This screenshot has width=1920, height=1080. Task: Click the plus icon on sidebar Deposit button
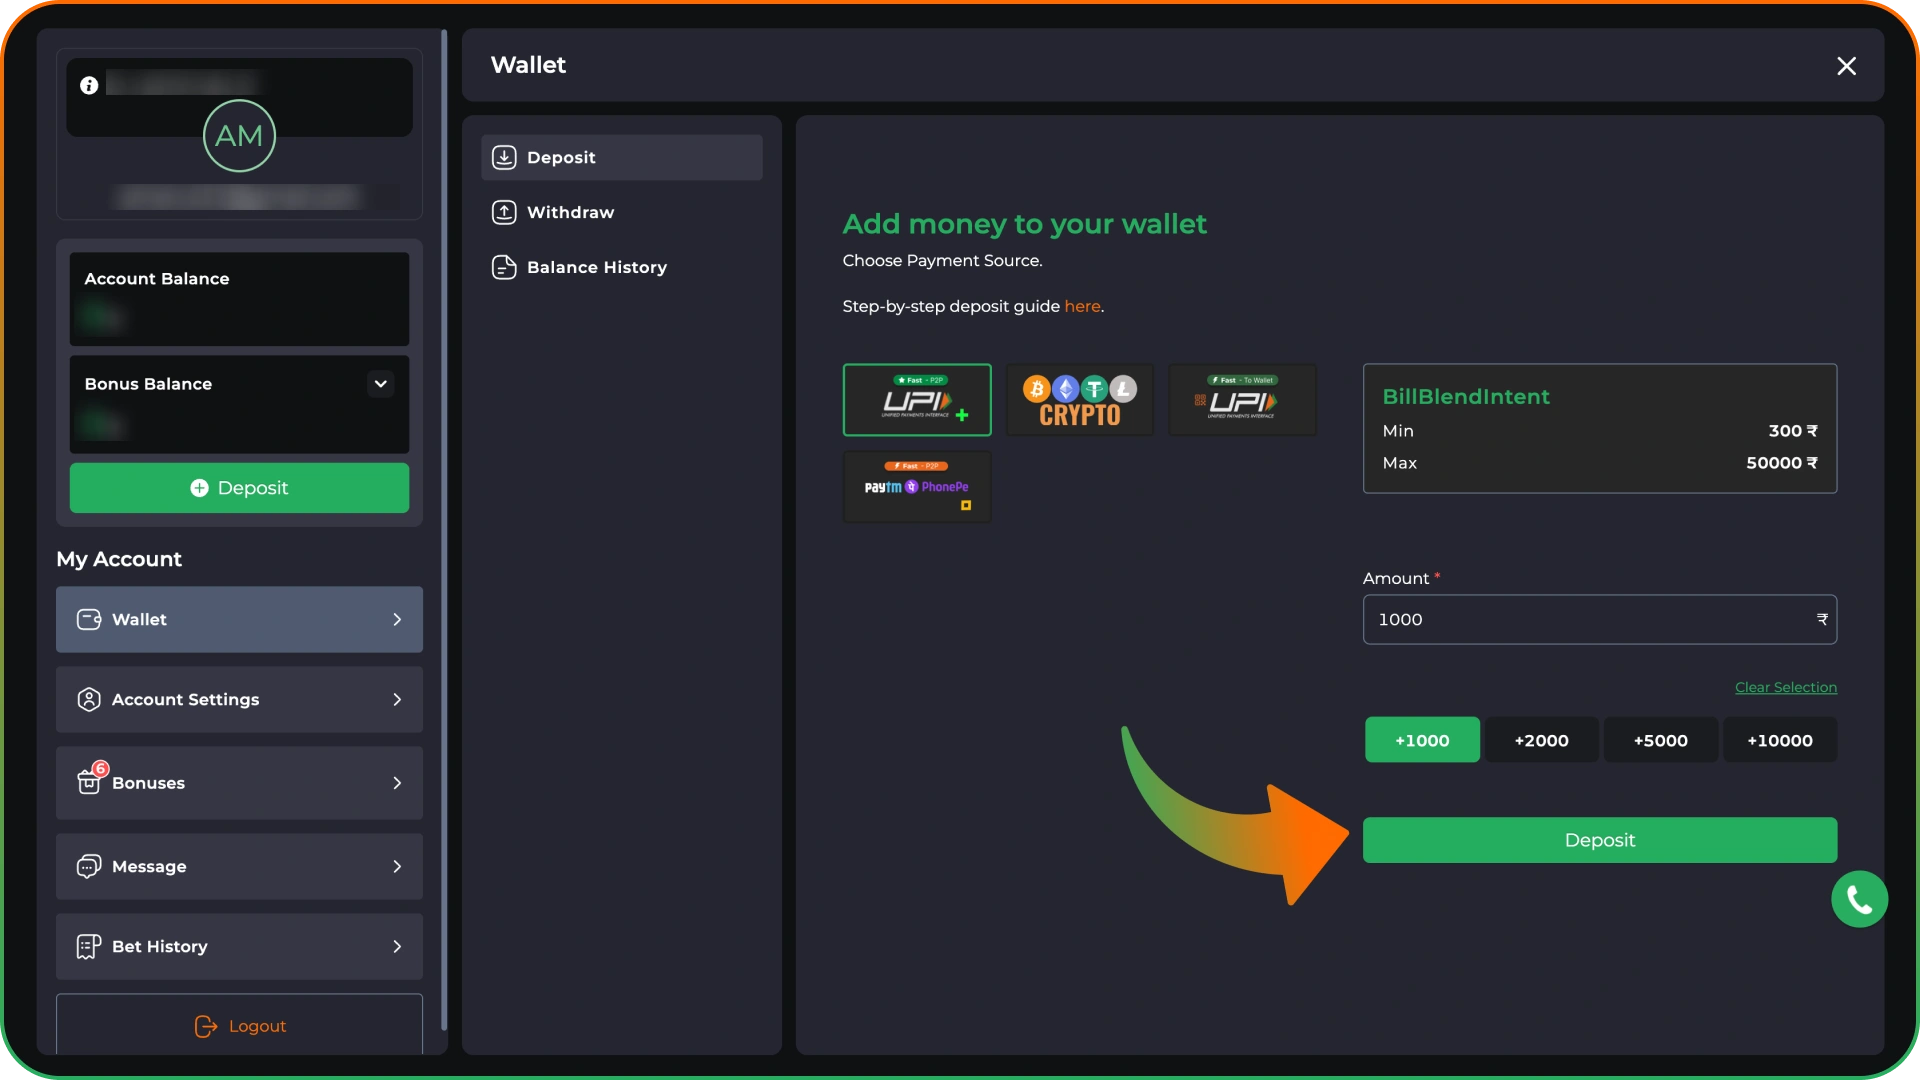point(199,489)
